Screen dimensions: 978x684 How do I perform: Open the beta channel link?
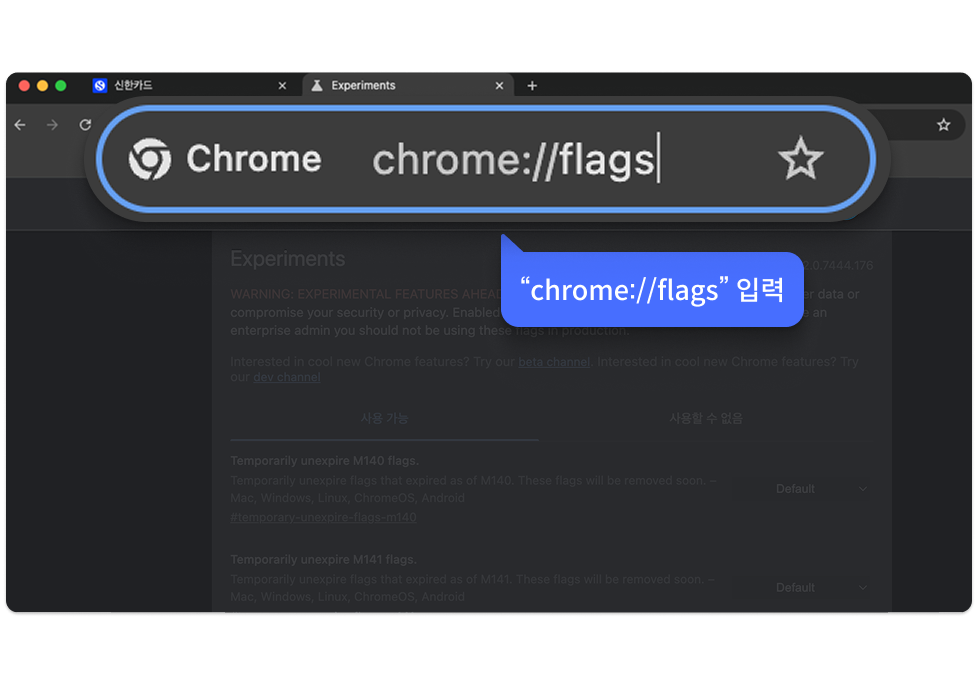[x=554, y=362]
